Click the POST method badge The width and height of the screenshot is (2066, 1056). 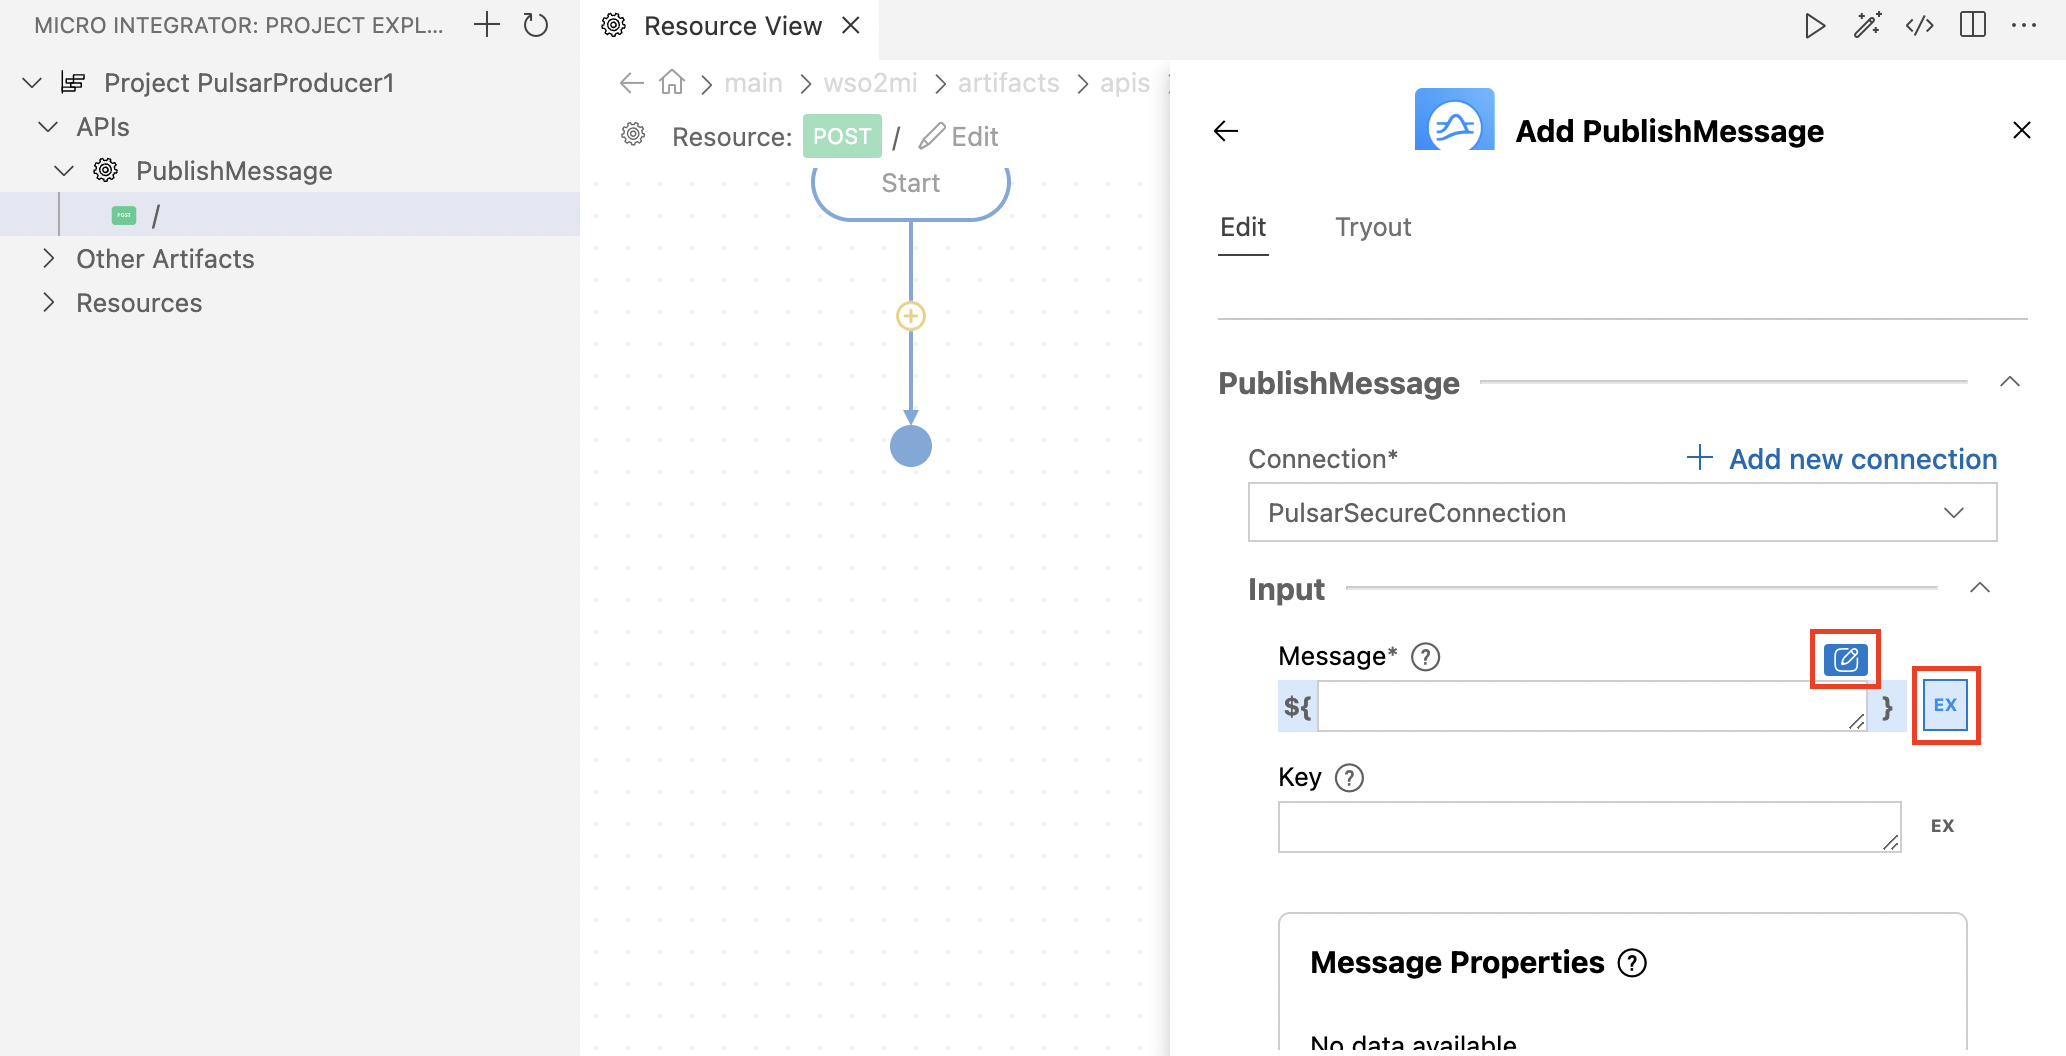point(842,136)
